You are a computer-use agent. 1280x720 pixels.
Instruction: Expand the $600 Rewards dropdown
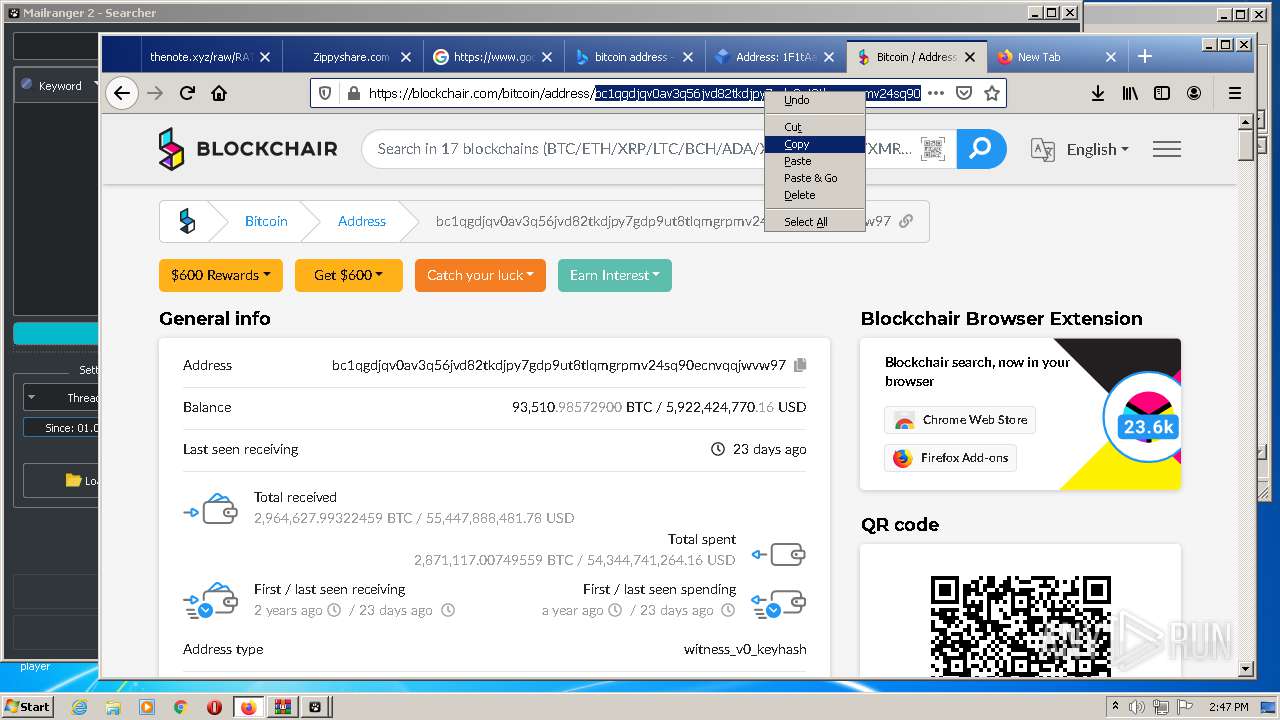tap(221, 275)
